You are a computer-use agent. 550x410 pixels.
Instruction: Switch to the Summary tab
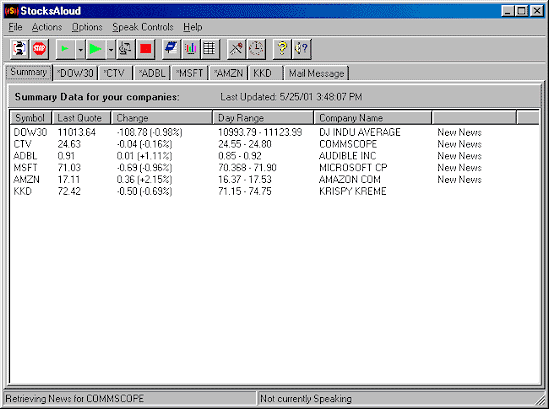[29, 72]
